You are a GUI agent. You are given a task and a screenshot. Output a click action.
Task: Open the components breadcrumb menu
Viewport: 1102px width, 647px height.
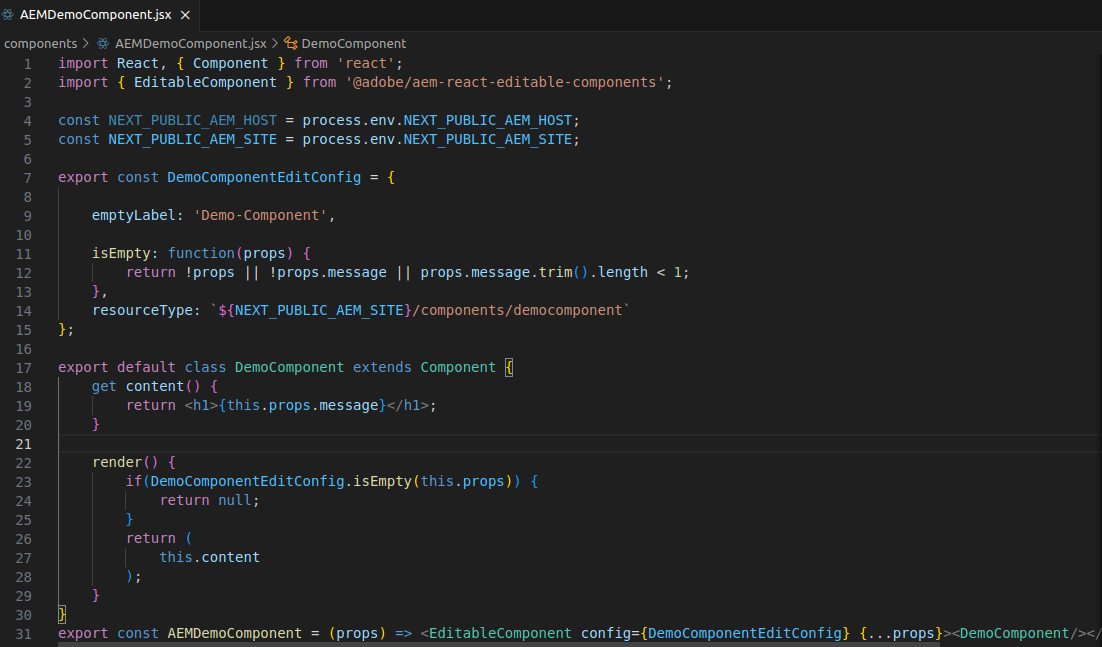pyautogui.click(x=40, y=43)
